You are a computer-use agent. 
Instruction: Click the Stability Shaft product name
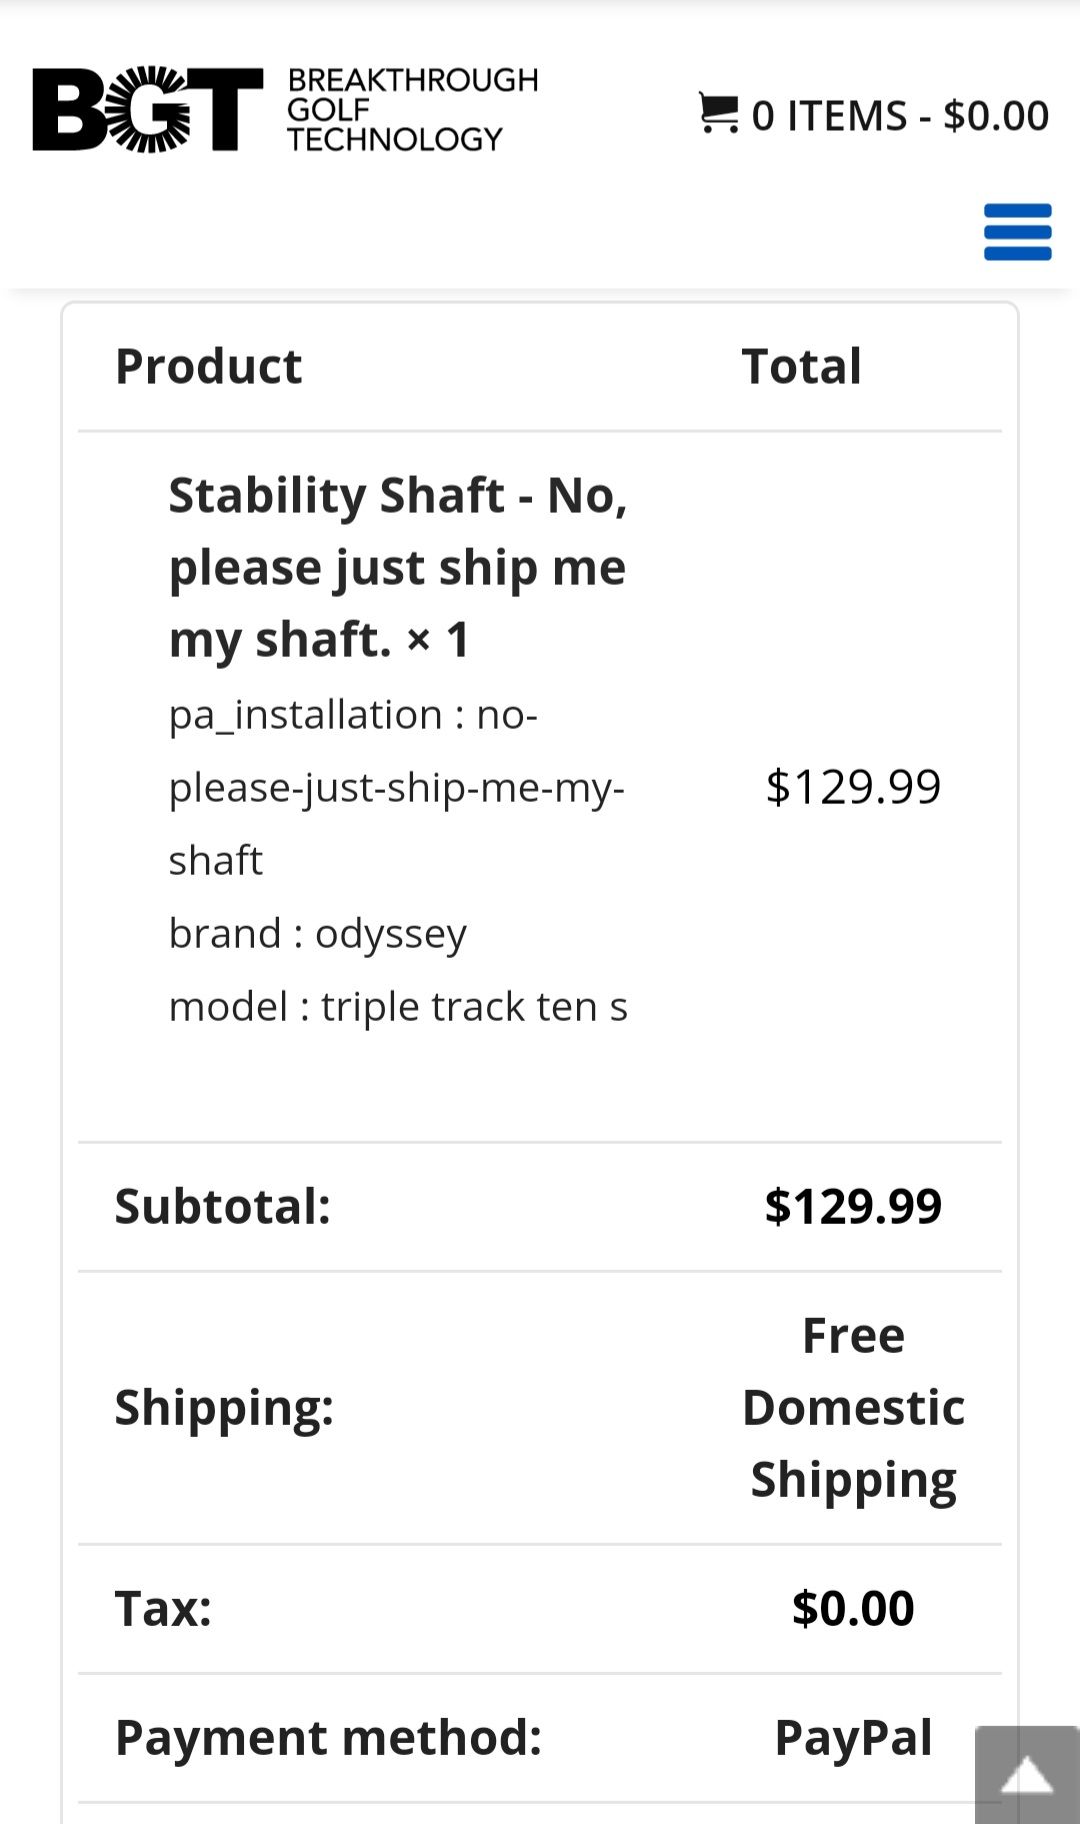[398, 566]
